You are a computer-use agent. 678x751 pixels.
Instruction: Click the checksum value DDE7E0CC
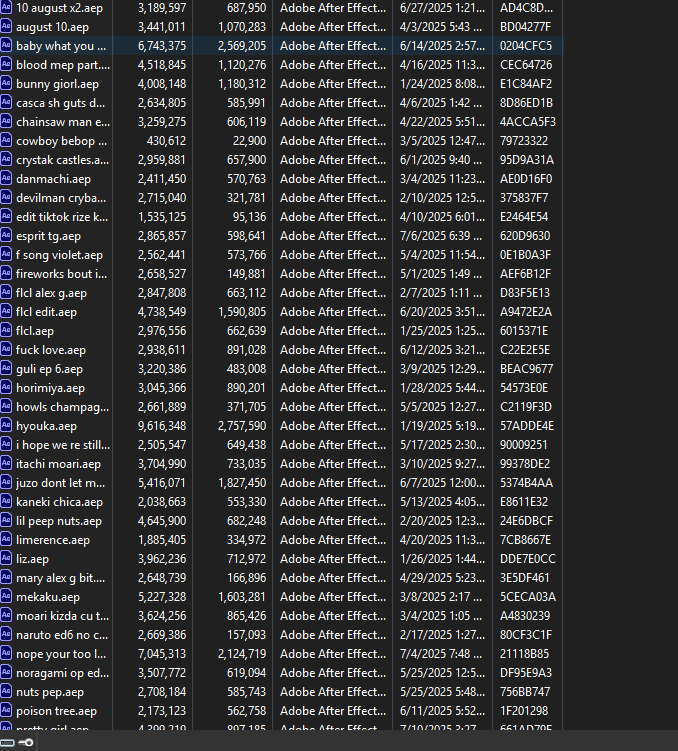528,559
